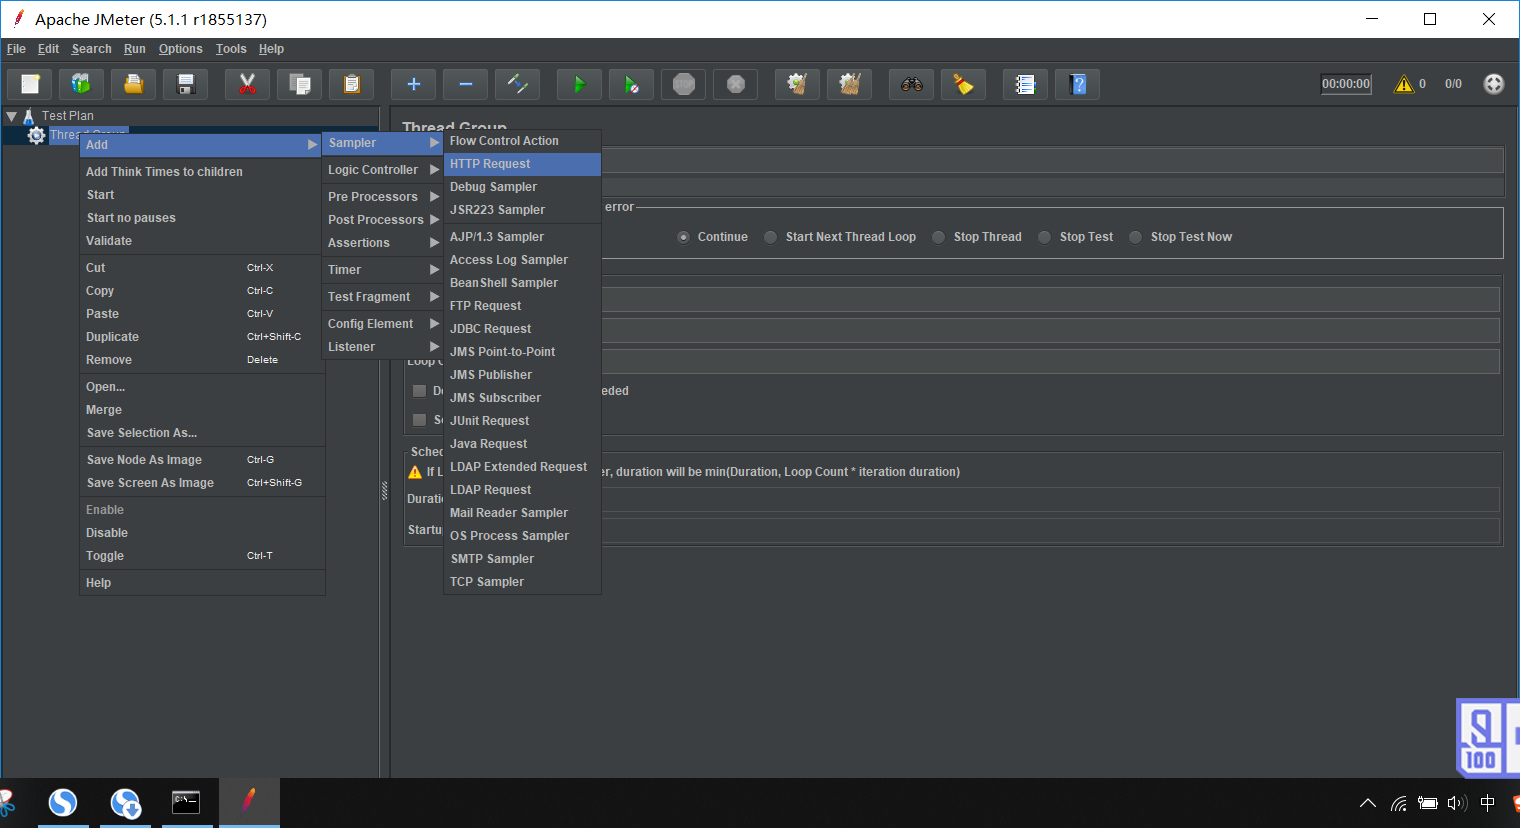
Task: Click the Open file folder icon
Action: pyautogui.click(x=134, y=85)
